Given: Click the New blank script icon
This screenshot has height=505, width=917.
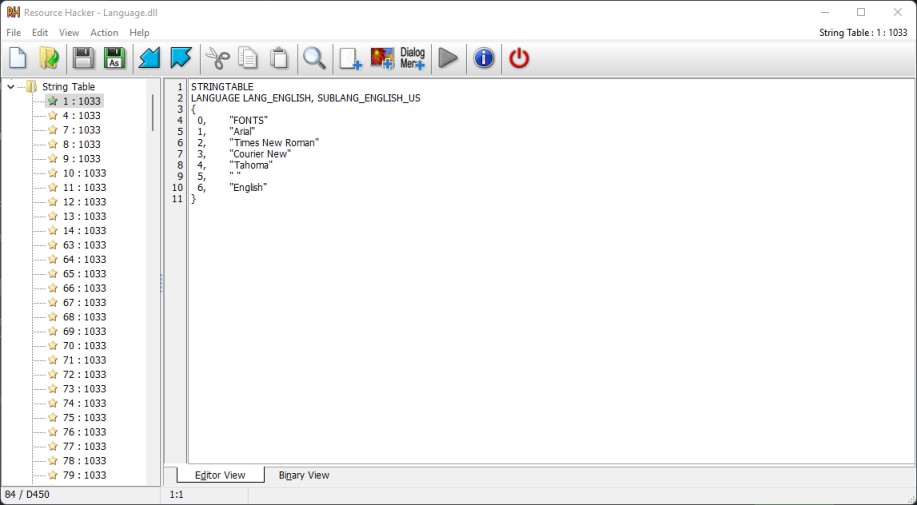Looking at the screenshot, I should click(x=18, y=58).
